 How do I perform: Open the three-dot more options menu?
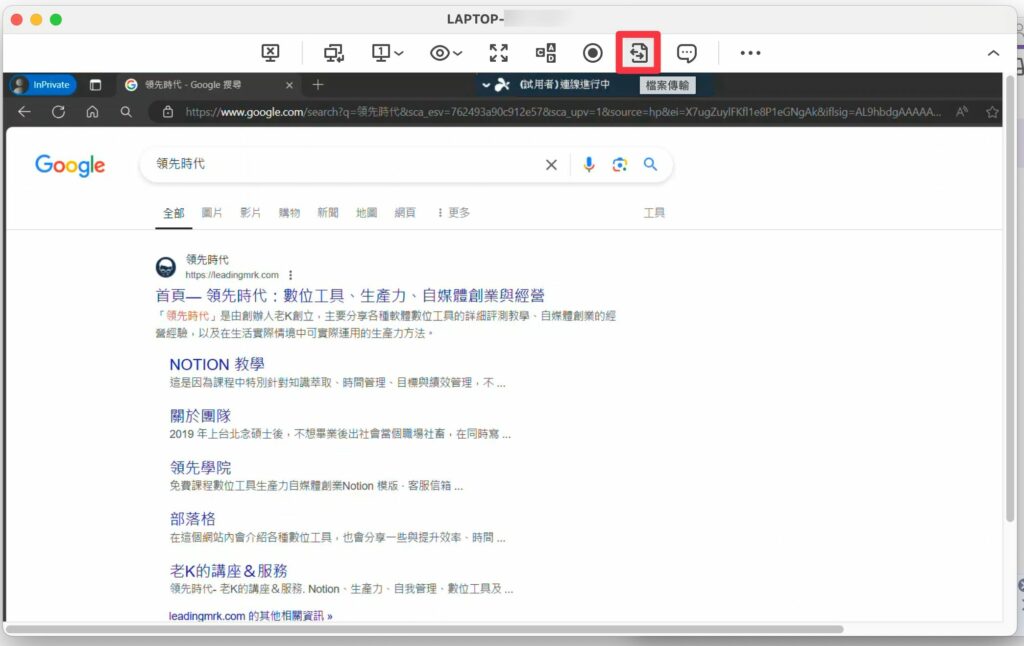(x=750, y=53)
